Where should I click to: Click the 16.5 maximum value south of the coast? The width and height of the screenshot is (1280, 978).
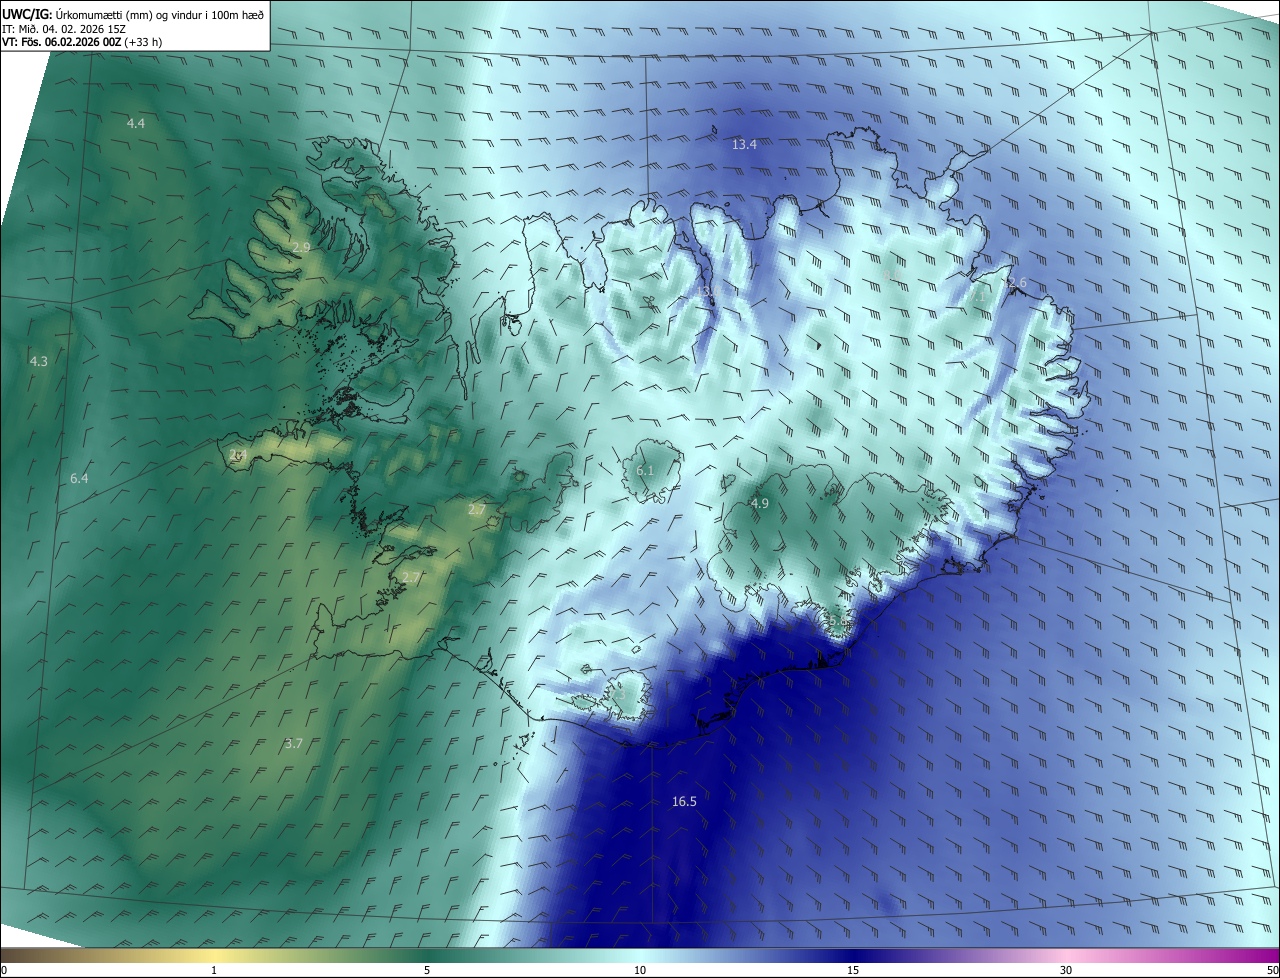pos(684,801)
